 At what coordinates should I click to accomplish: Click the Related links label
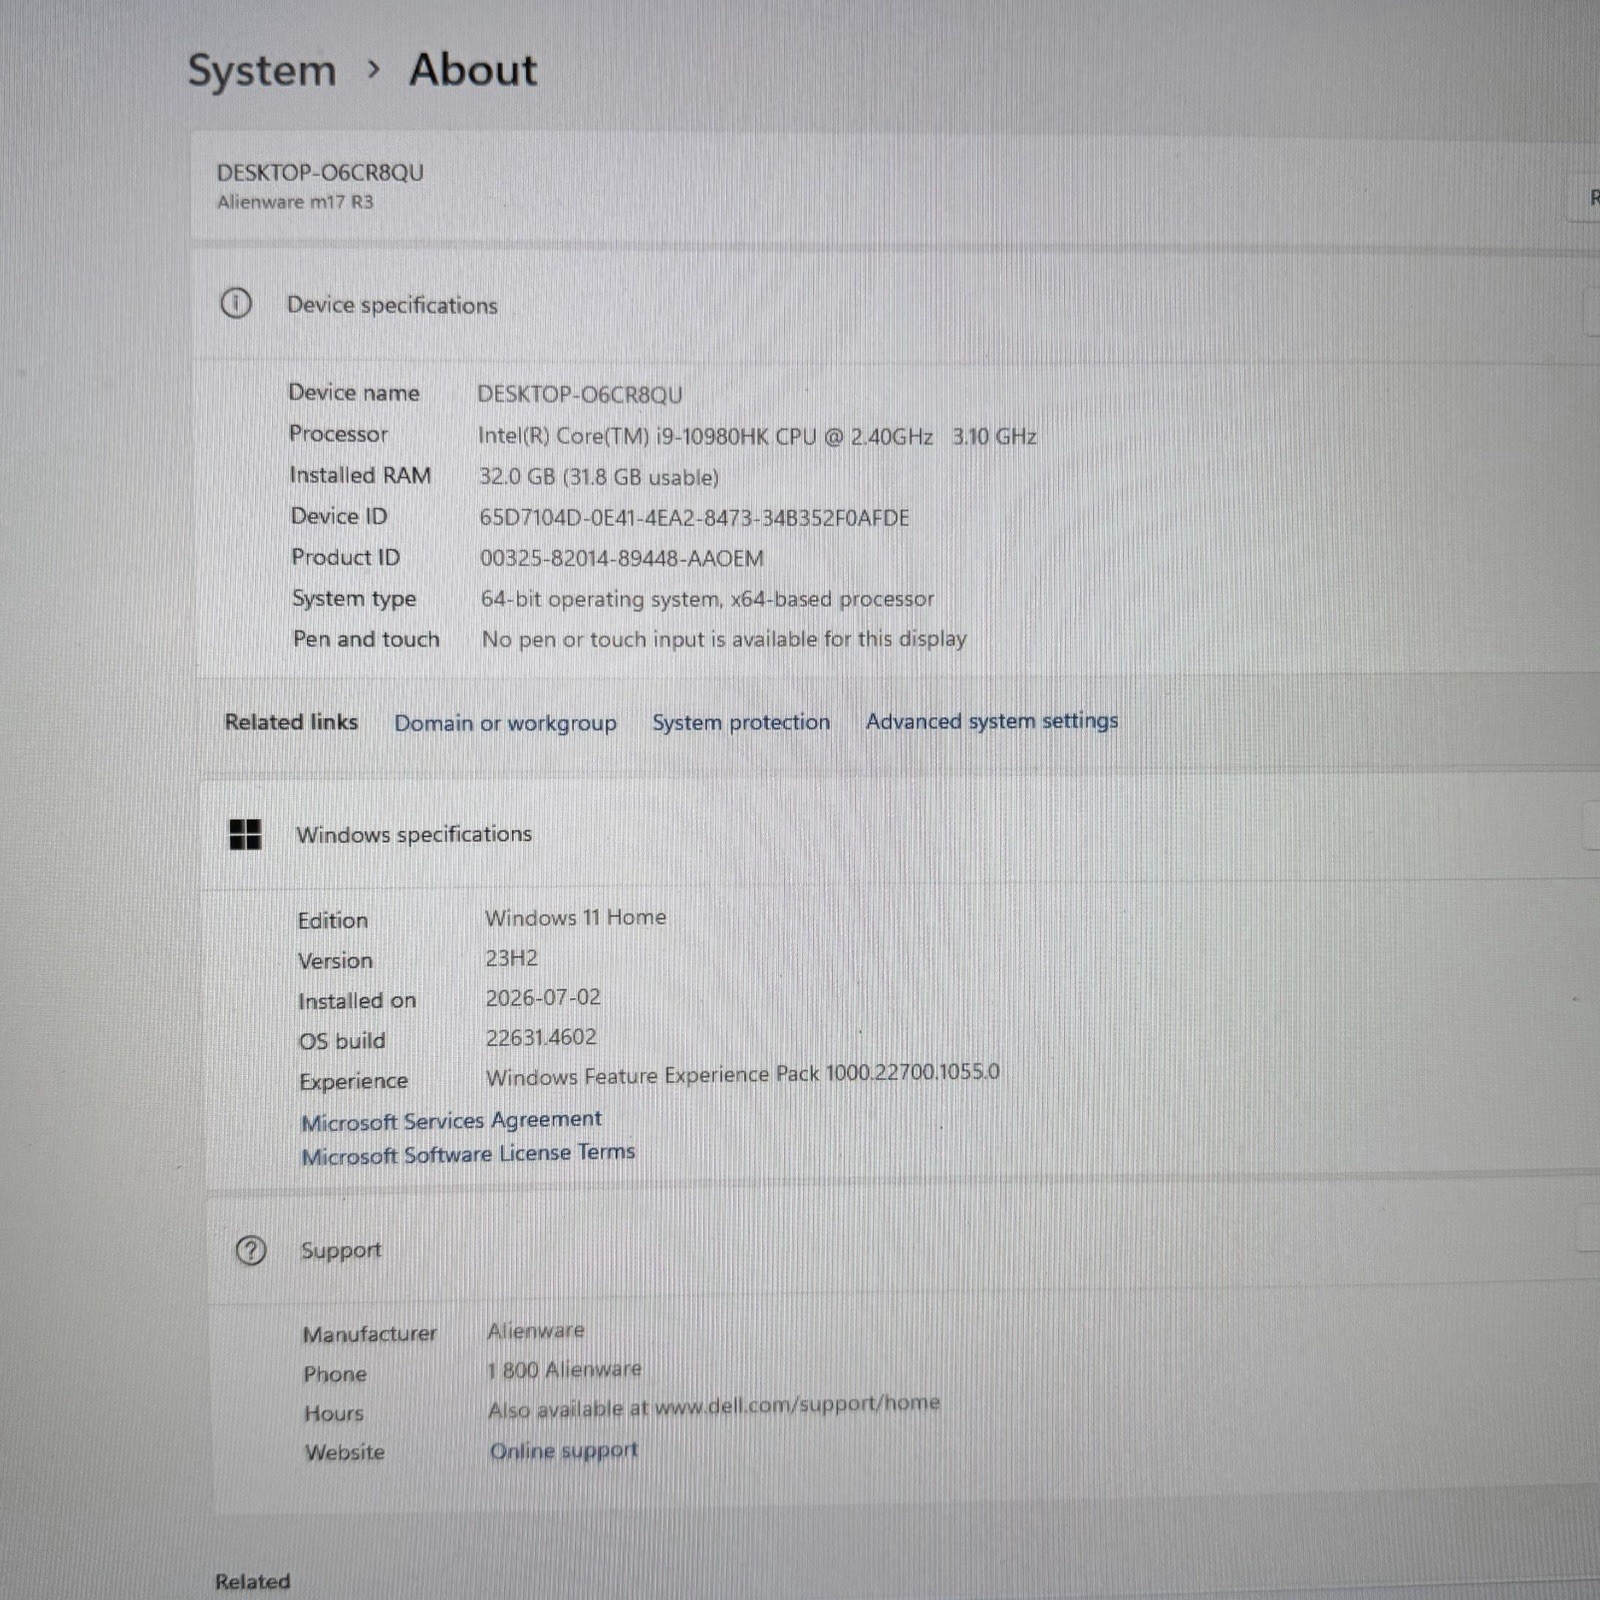tap(291, 722)
